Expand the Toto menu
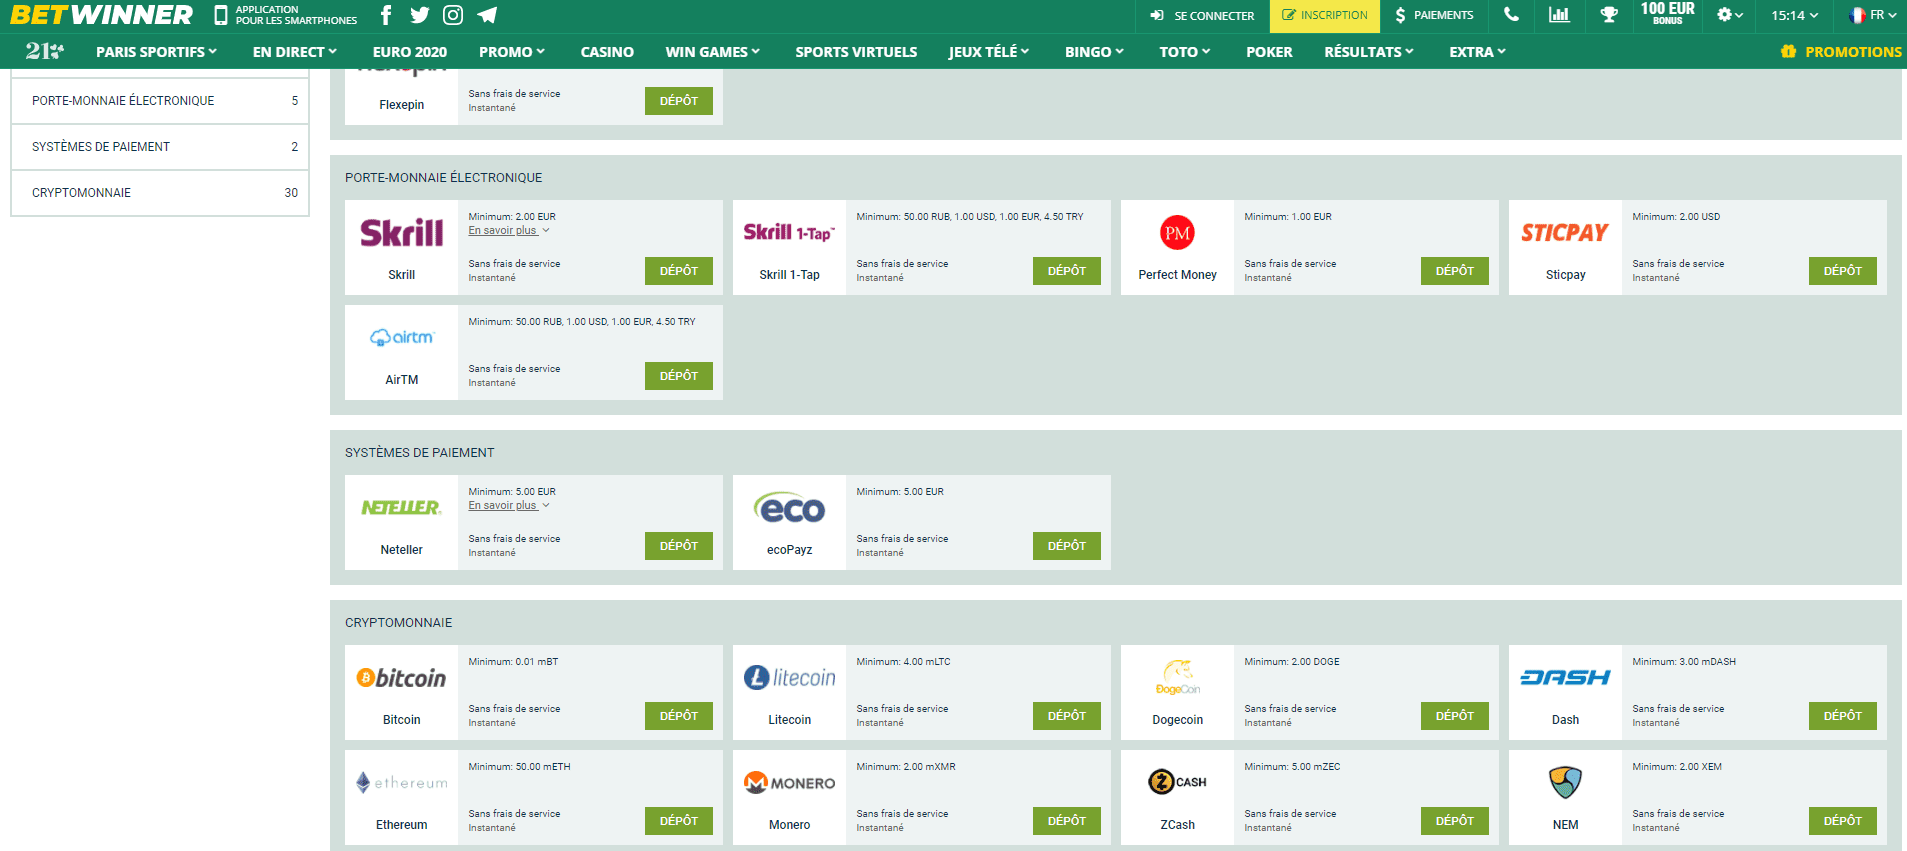The height and width of the screenshot is (851, 1907). coord(1185,52)
